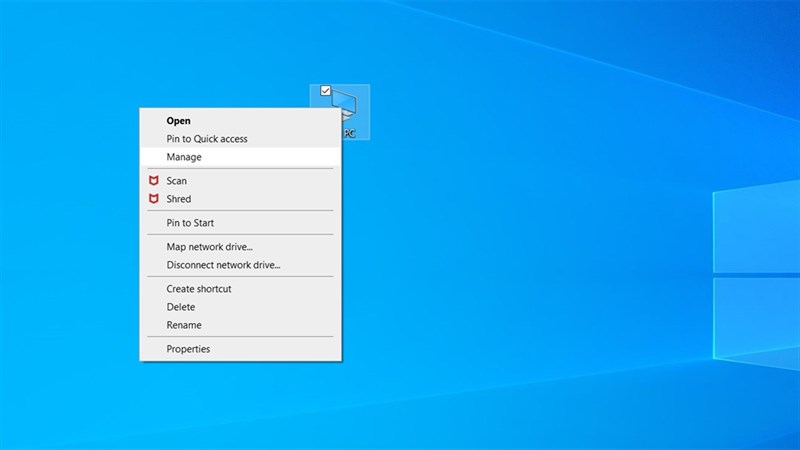
Task: Open Map network drive... entry
Action: (x=240, y=247)
